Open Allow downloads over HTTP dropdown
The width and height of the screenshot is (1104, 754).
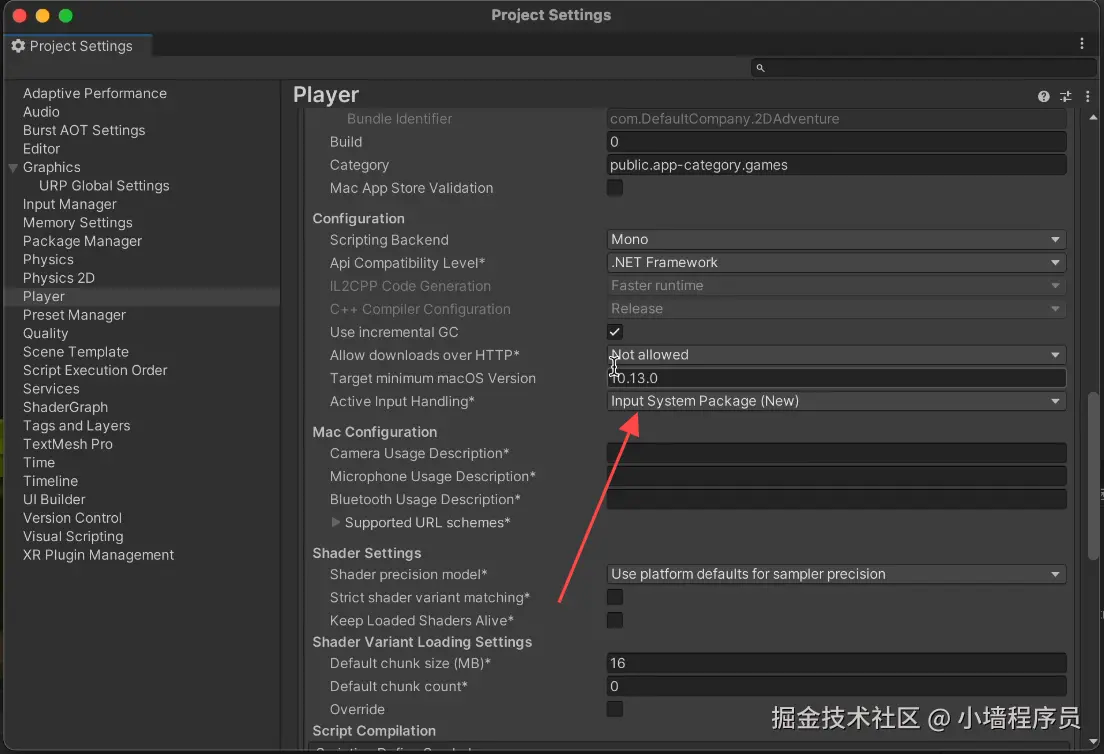pos(836,355)
